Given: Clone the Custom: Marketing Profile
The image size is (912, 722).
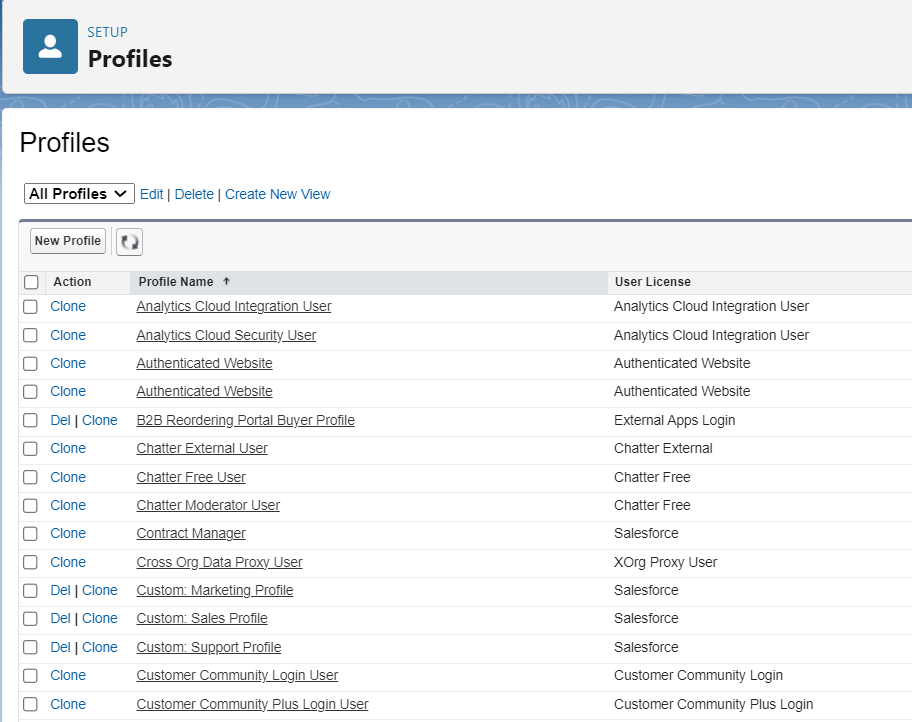Looking at the screenshot, I should 99,590.
